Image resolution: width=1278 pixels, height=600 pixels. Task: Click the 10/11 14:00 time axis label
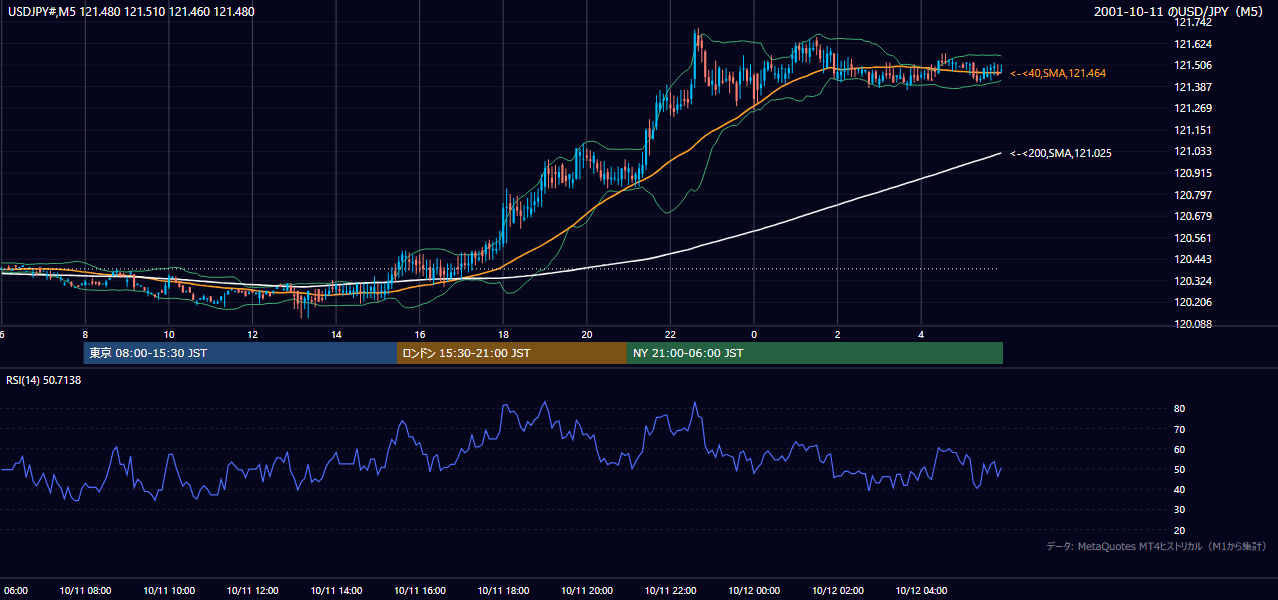(x=336, y=591)
